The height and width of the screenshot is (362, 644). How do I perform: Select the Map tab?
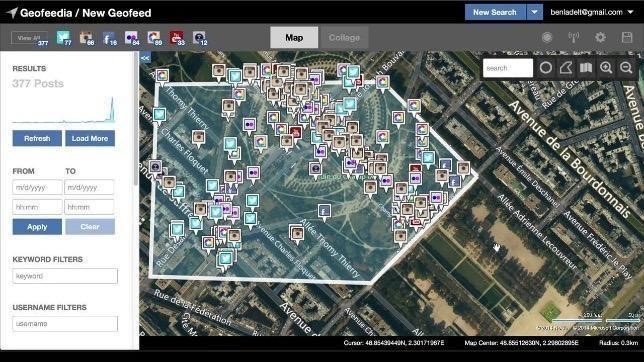294,38
